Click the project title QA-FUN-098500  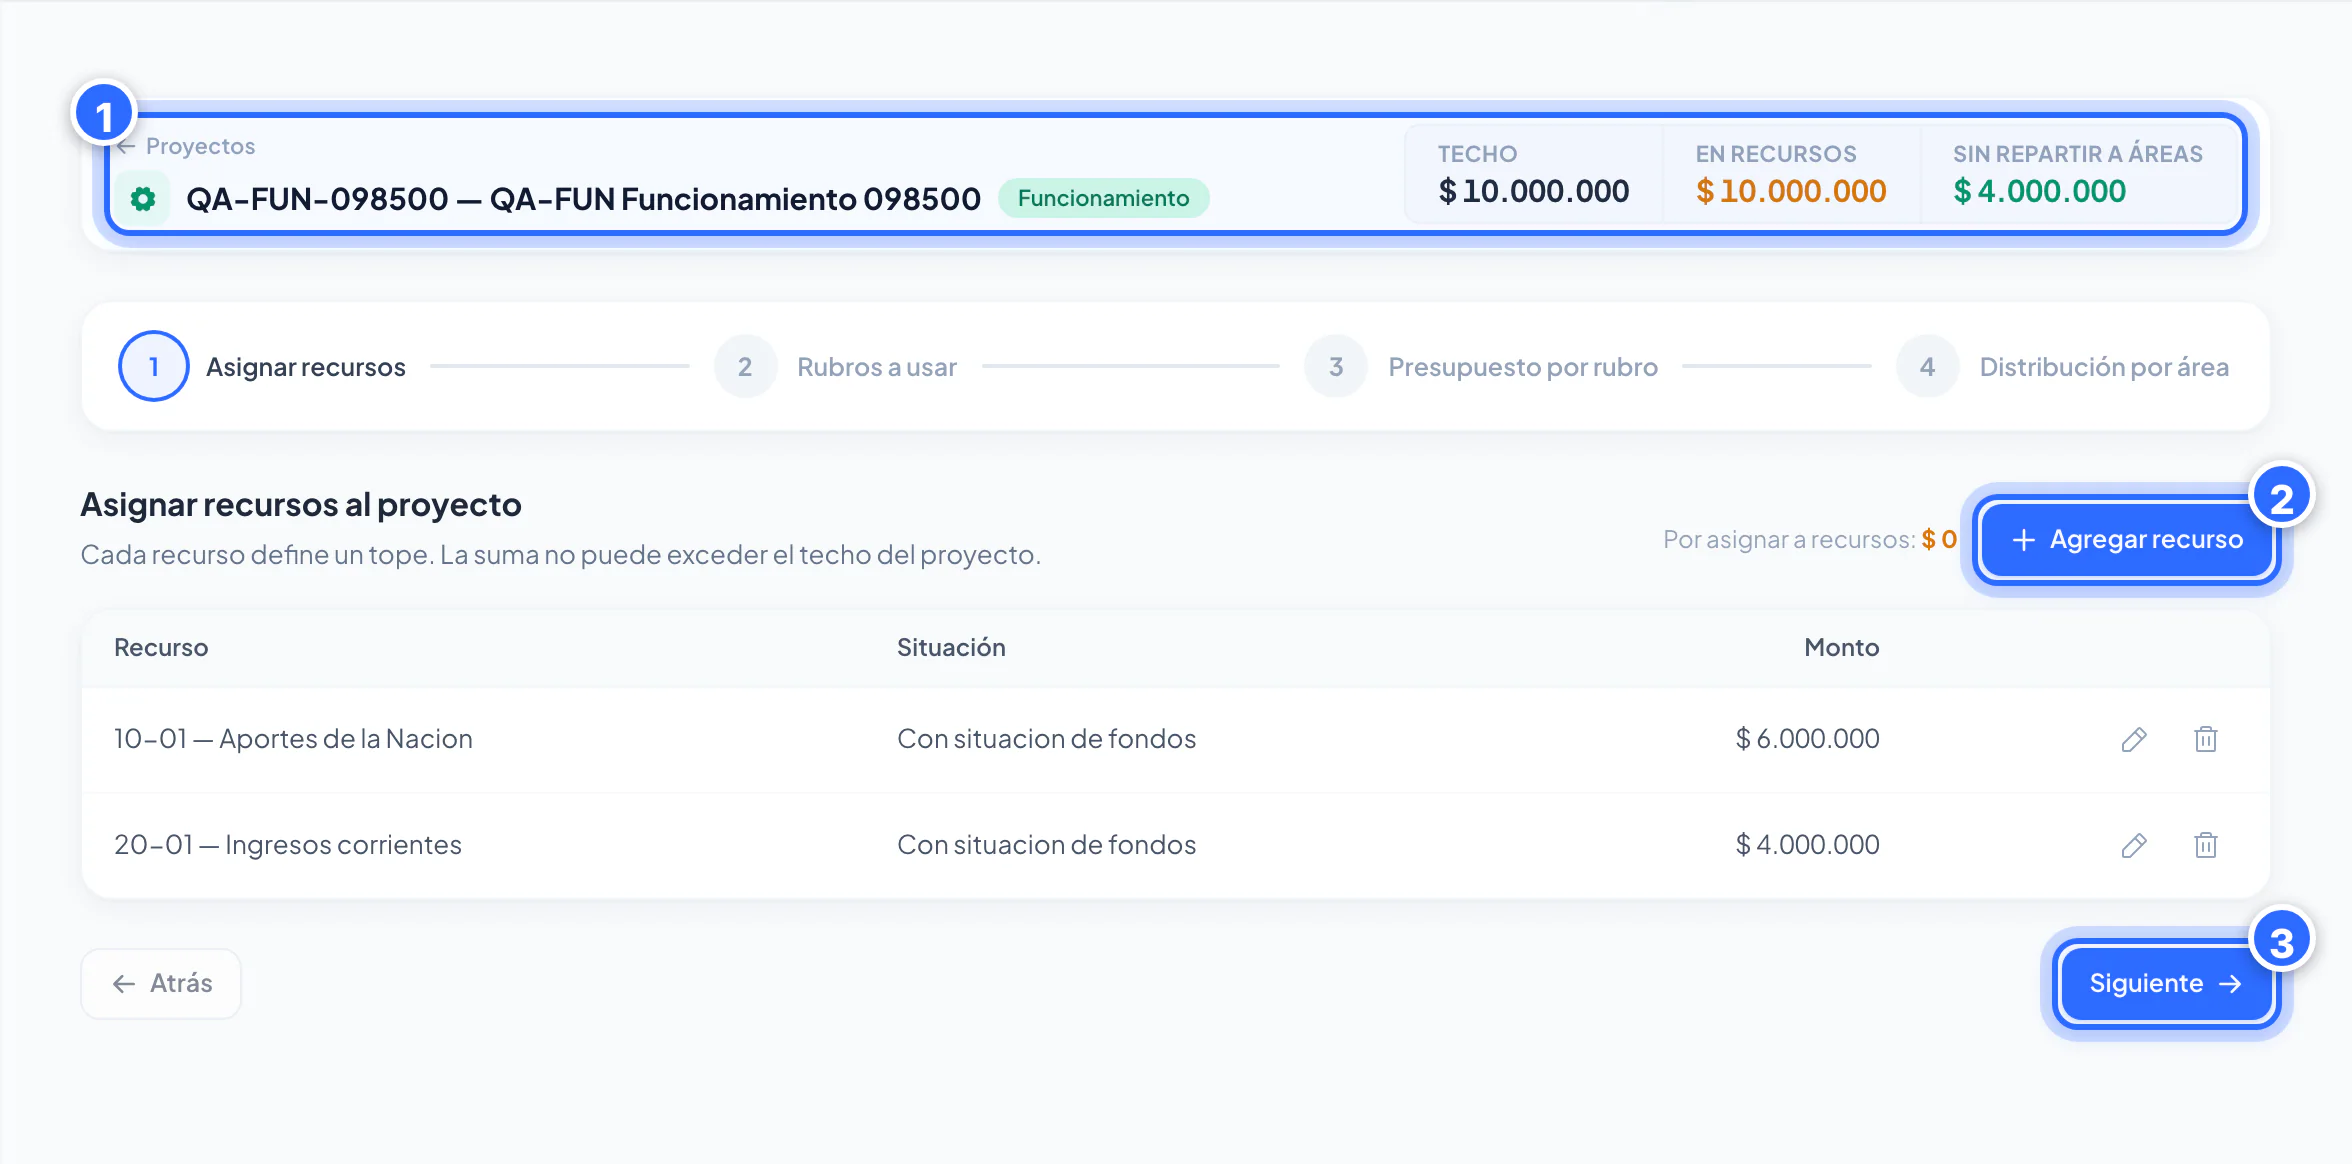pos(583,199)
